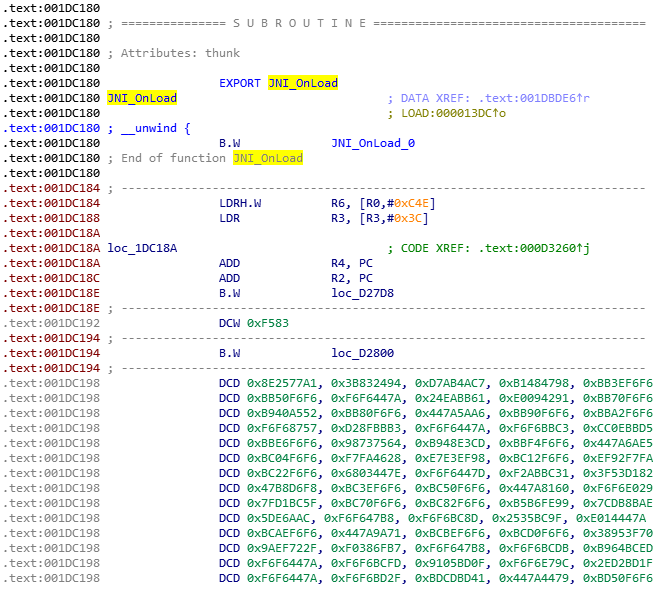
Task: Select data value 0xF6F6E79C
Action: (534, 563)
